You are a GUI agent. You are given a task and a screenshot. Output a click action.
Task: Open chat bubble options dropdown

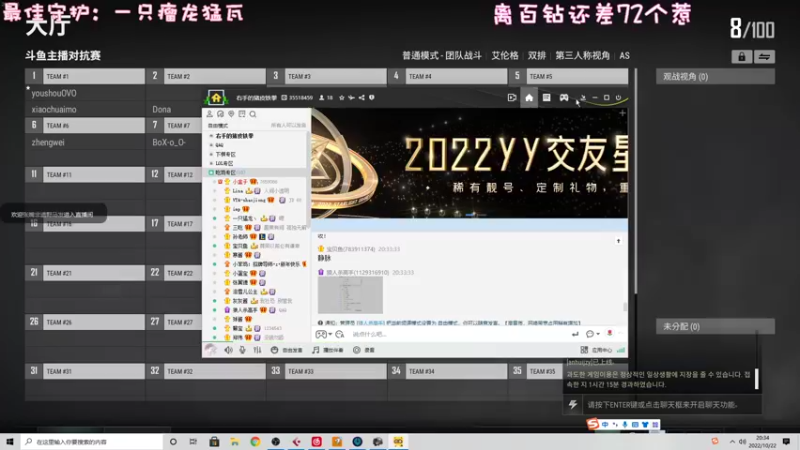tap(592, 334)
